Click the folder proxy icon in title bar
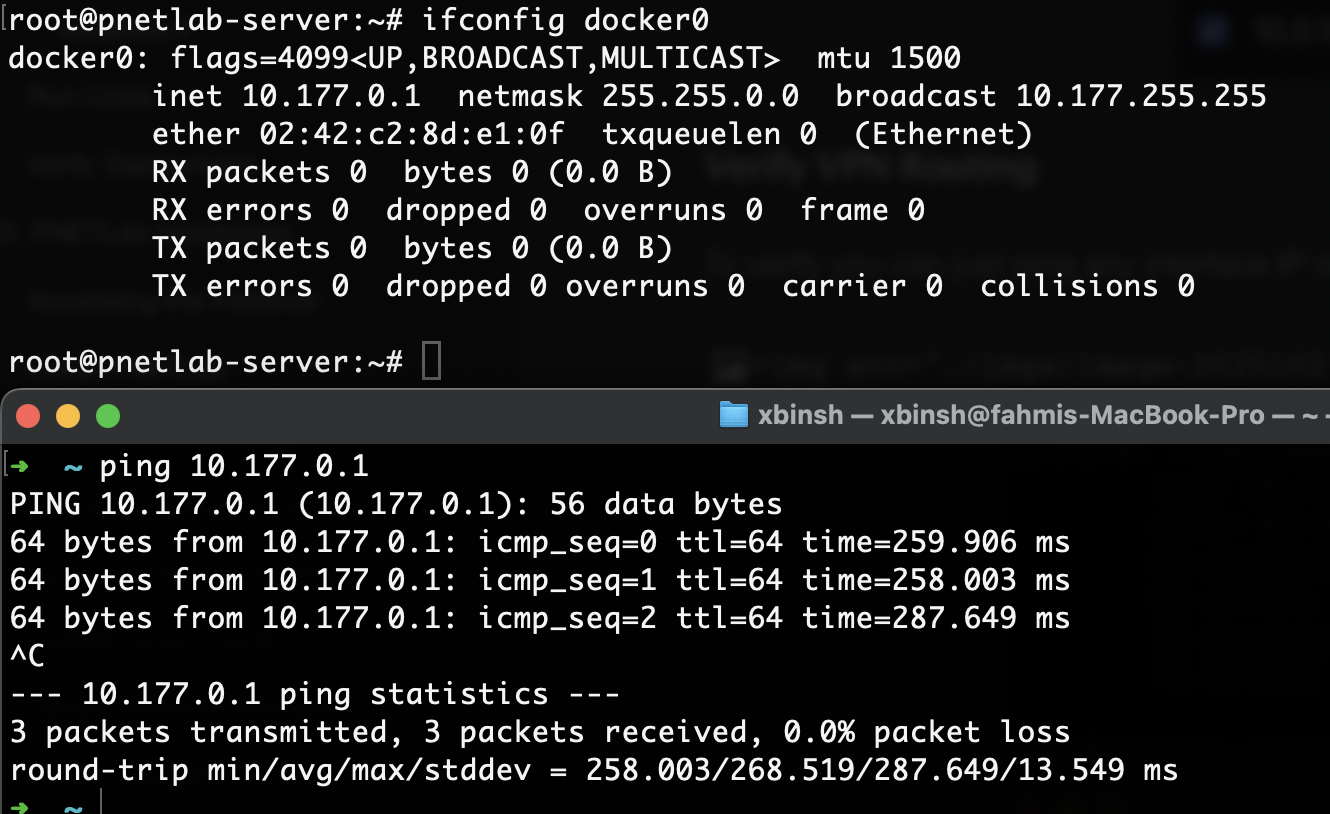Viewport: 1330px width, 814px height. pos(733,415)
